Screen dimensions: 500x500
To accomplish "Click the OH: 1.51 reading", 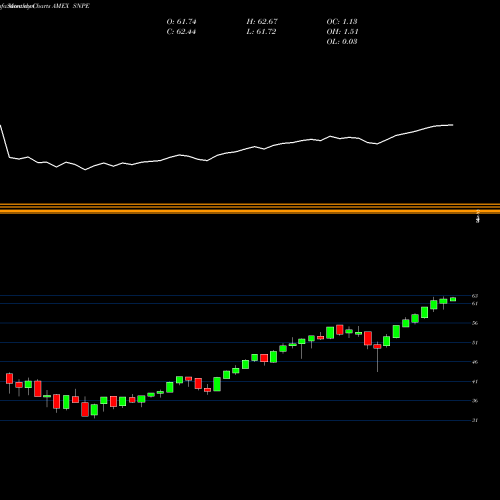I will click(342, 32).
